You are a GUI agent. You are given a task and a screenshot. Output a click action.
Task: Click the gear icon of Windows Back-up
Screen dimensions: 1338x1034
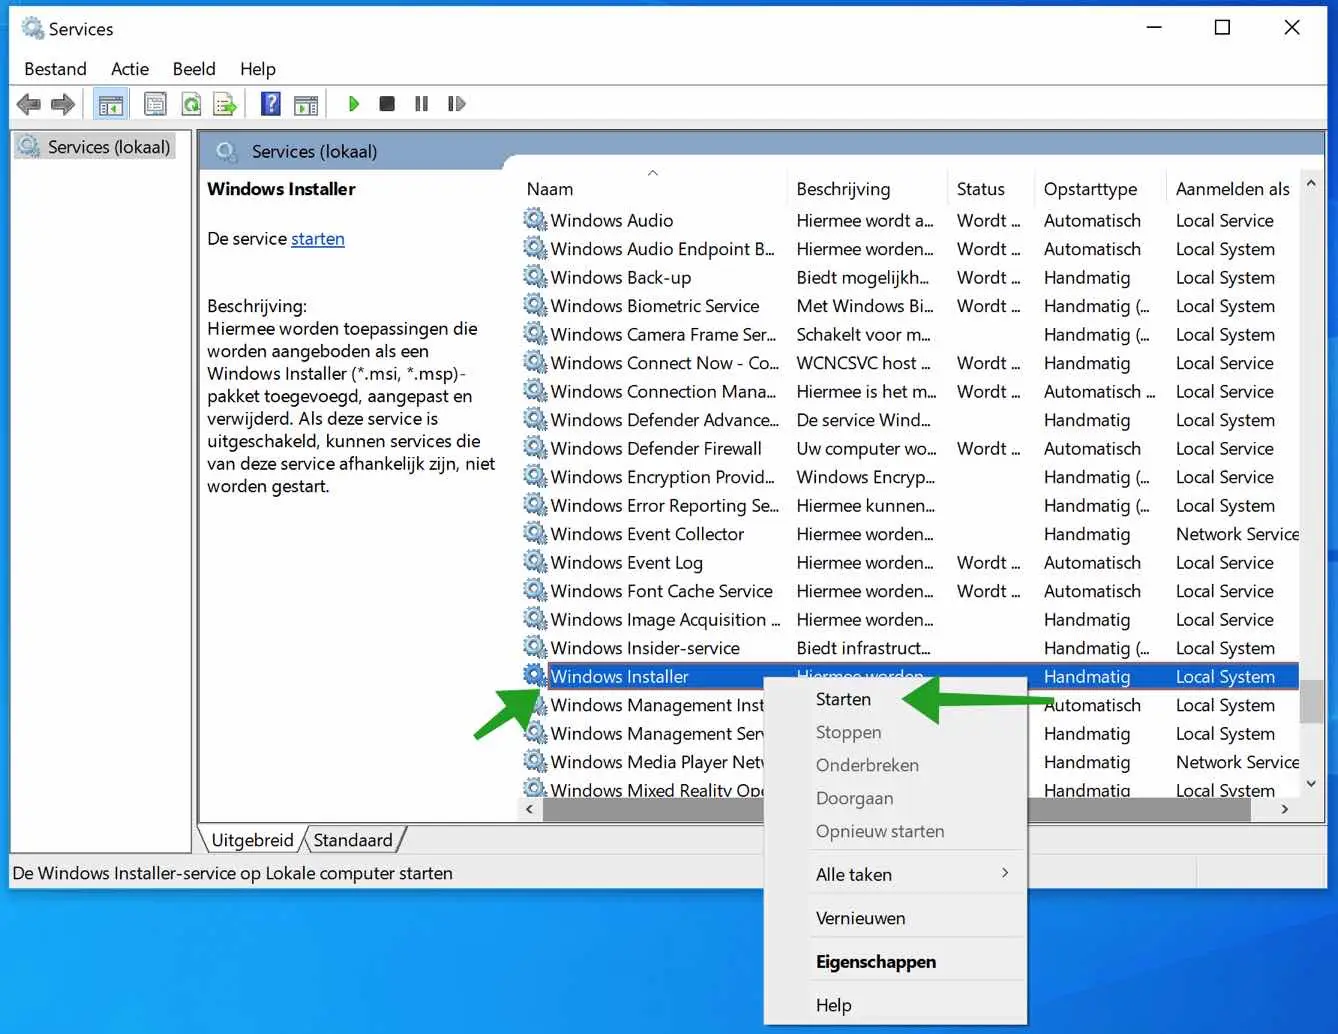pyautogui.click(x=535, y=276)
